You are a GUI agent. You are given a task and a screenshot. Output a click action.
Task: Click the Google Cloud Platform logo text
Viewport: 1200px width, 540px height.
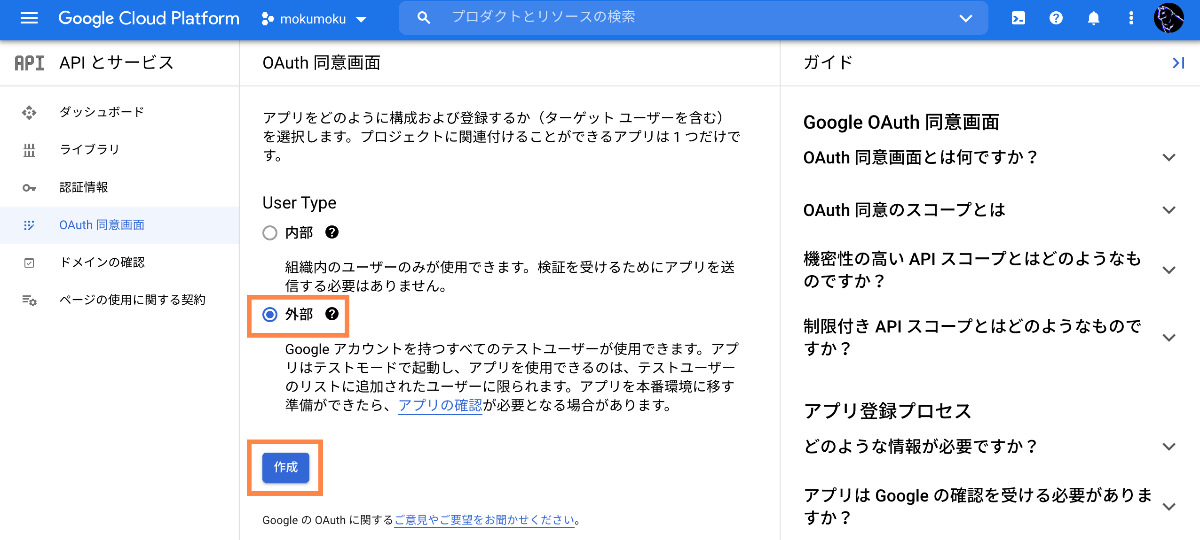149,18
